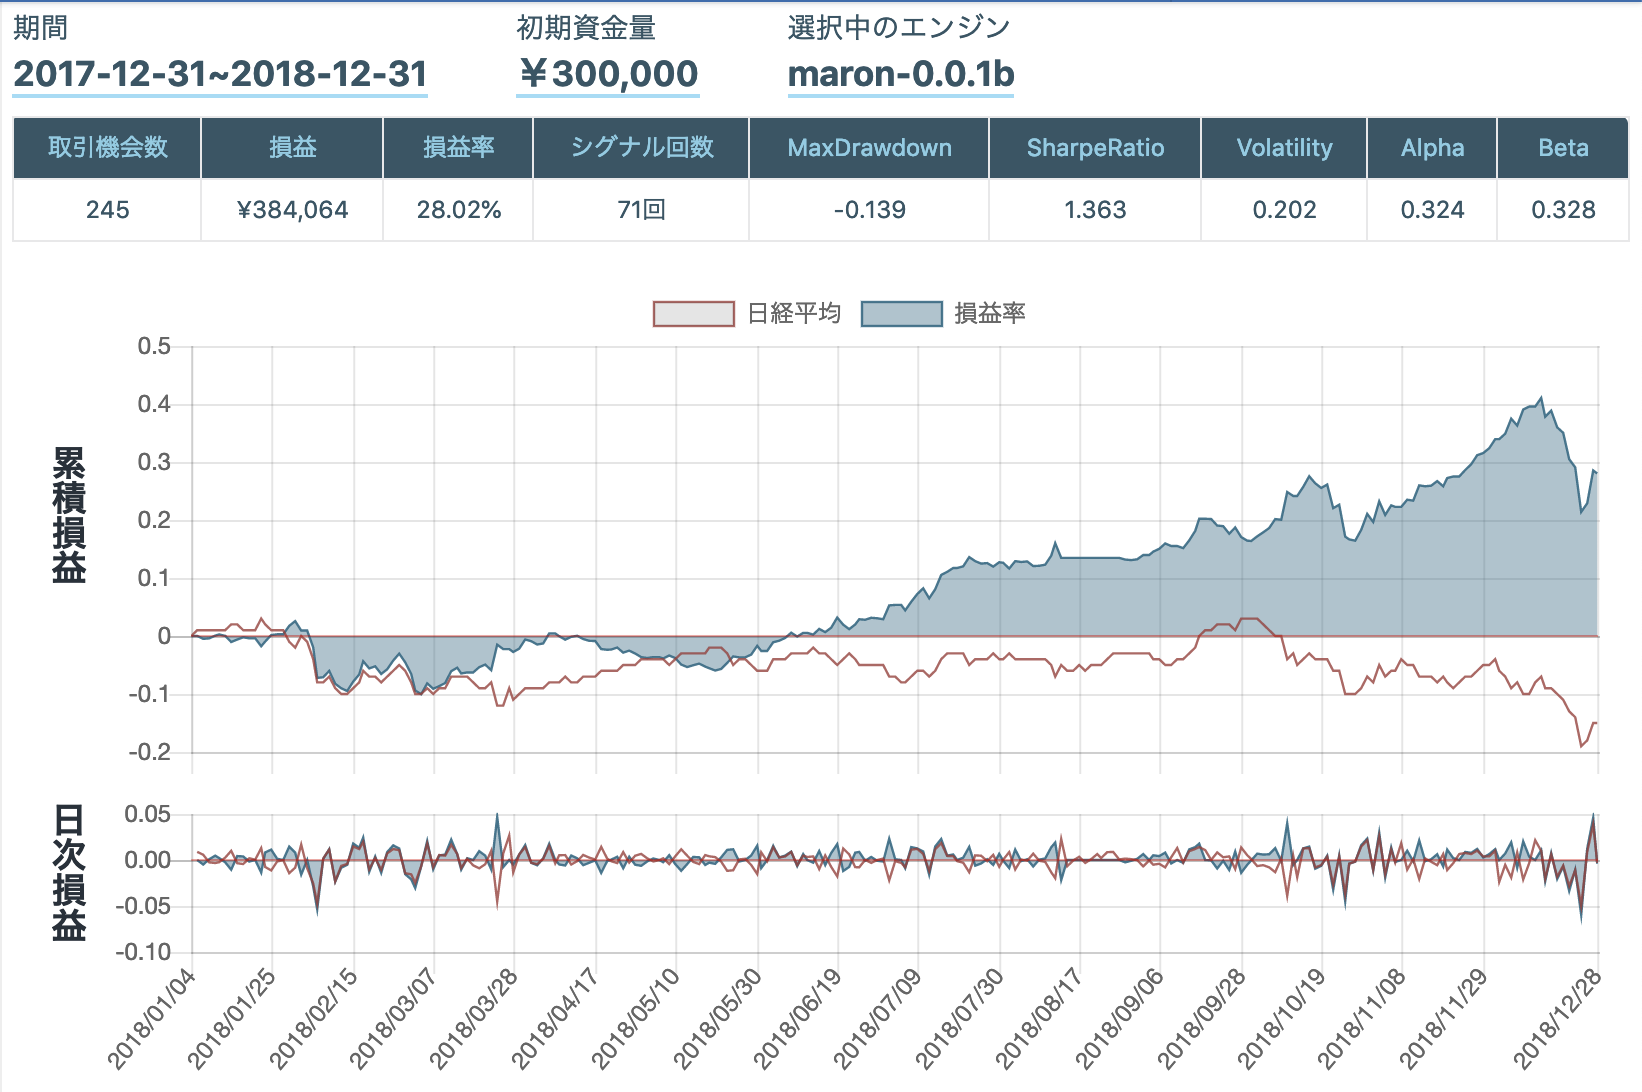Click the 日経平均 legend label
Image resolution: width=1642 pixels, height=1092 pixels.
point(794,314)
